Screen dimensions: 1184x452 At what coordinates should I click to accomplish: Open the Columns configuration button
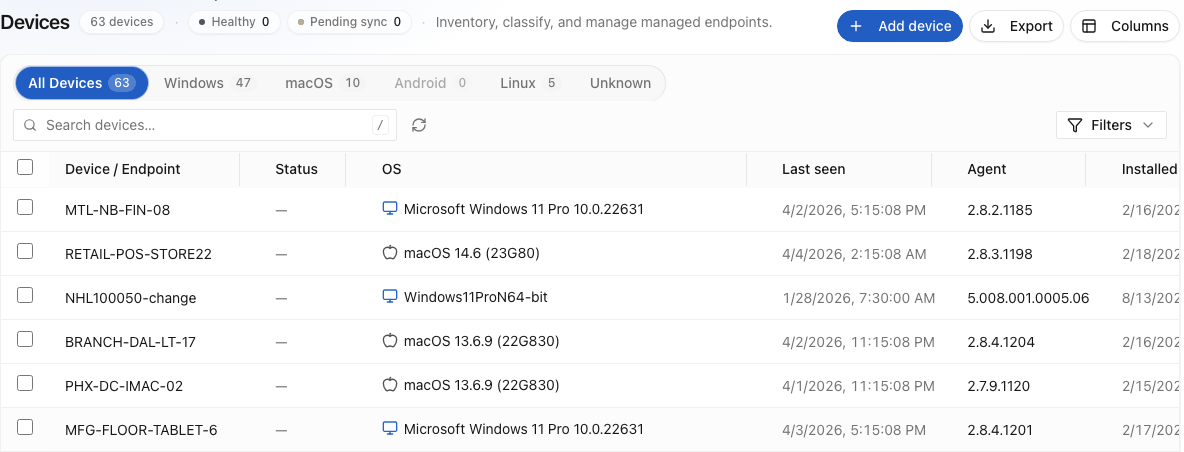[x=1125, y=26]
